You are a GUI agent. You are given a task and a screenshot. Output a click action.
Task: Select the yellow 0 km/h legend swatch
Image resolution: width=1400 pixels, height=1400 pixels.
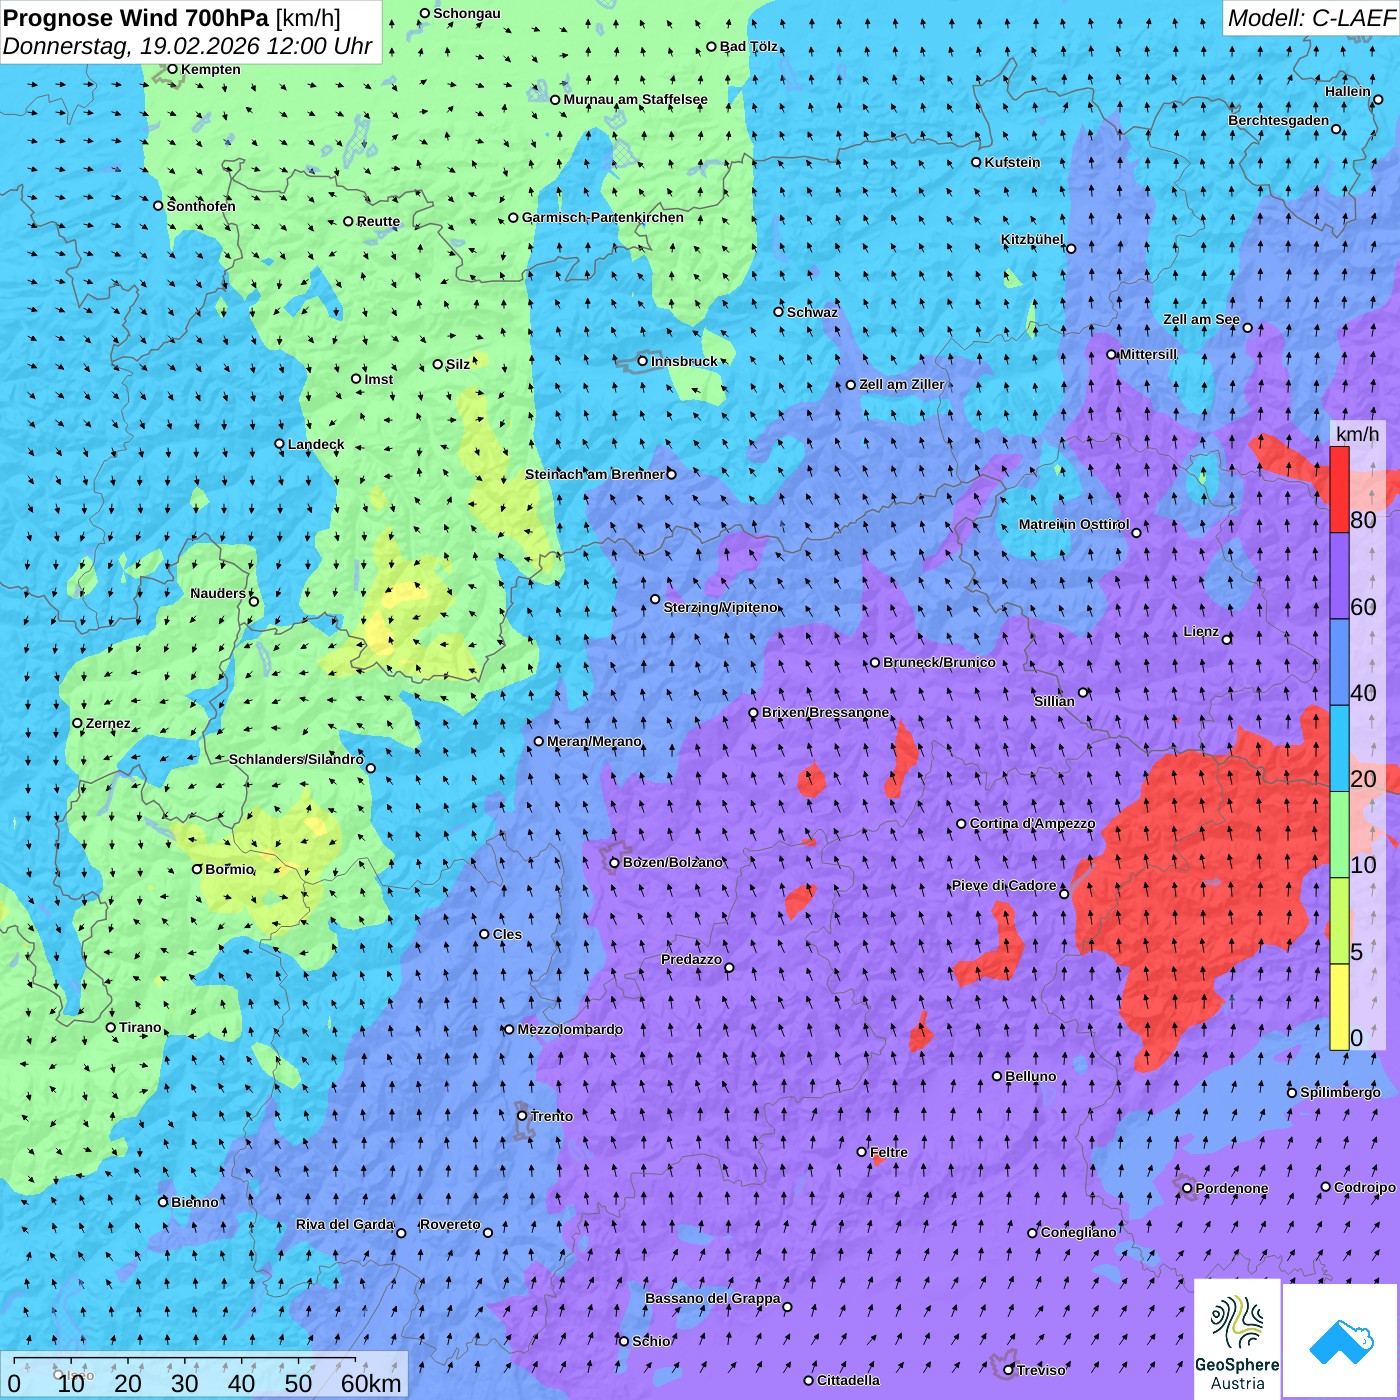pyautogui.click(x=1339, y=1007)
